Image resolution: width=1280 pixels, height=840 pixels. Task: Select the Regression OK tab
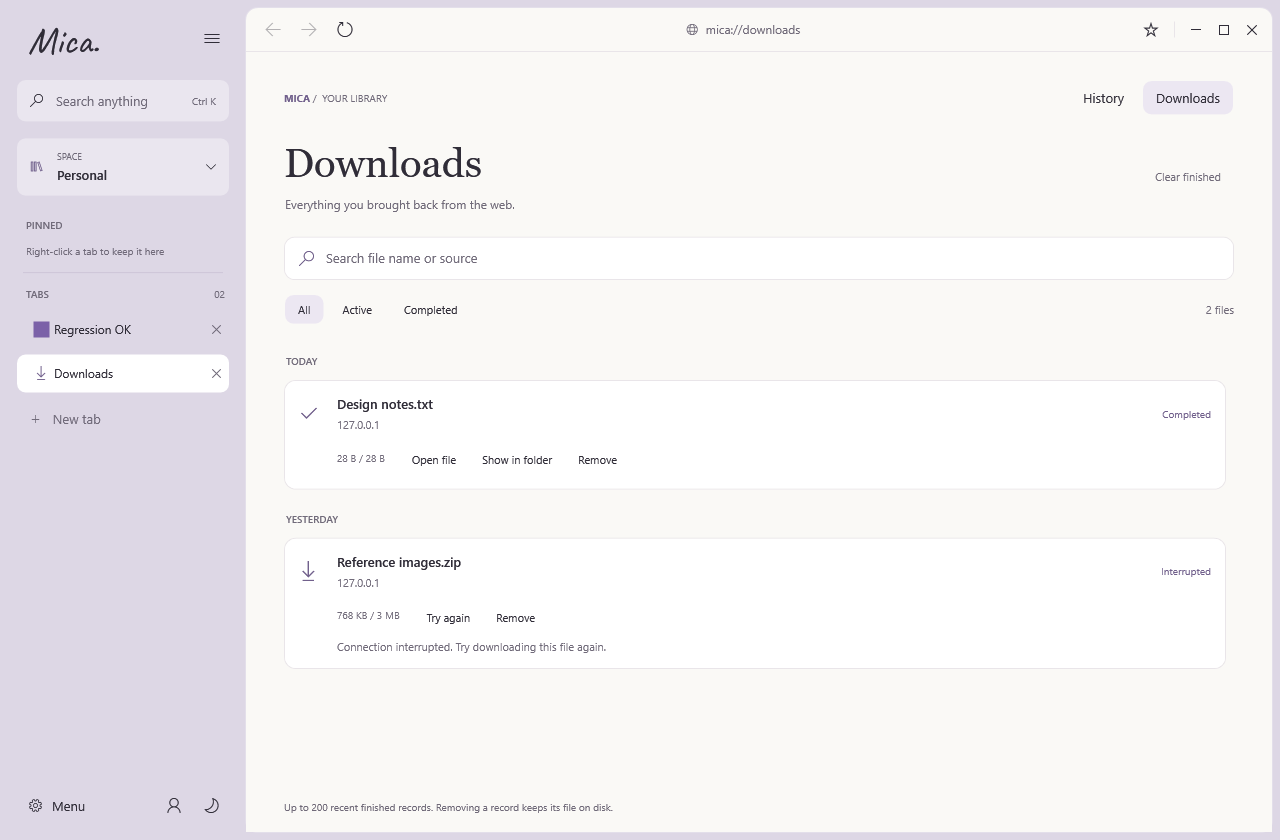[x=123, y=330]
